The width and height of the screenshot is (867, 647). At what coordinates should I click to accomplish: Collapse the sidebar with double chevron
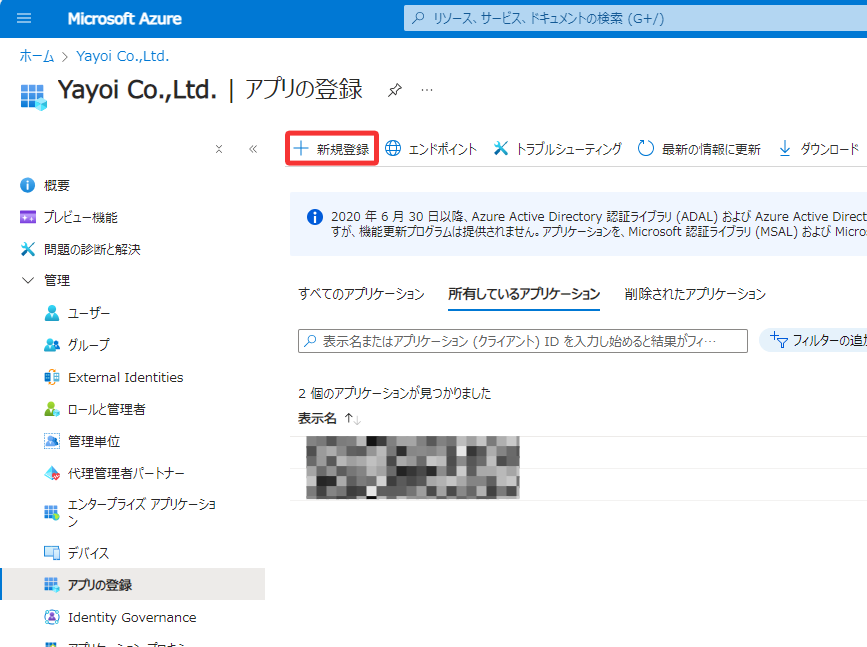click(x=253, y=149)
